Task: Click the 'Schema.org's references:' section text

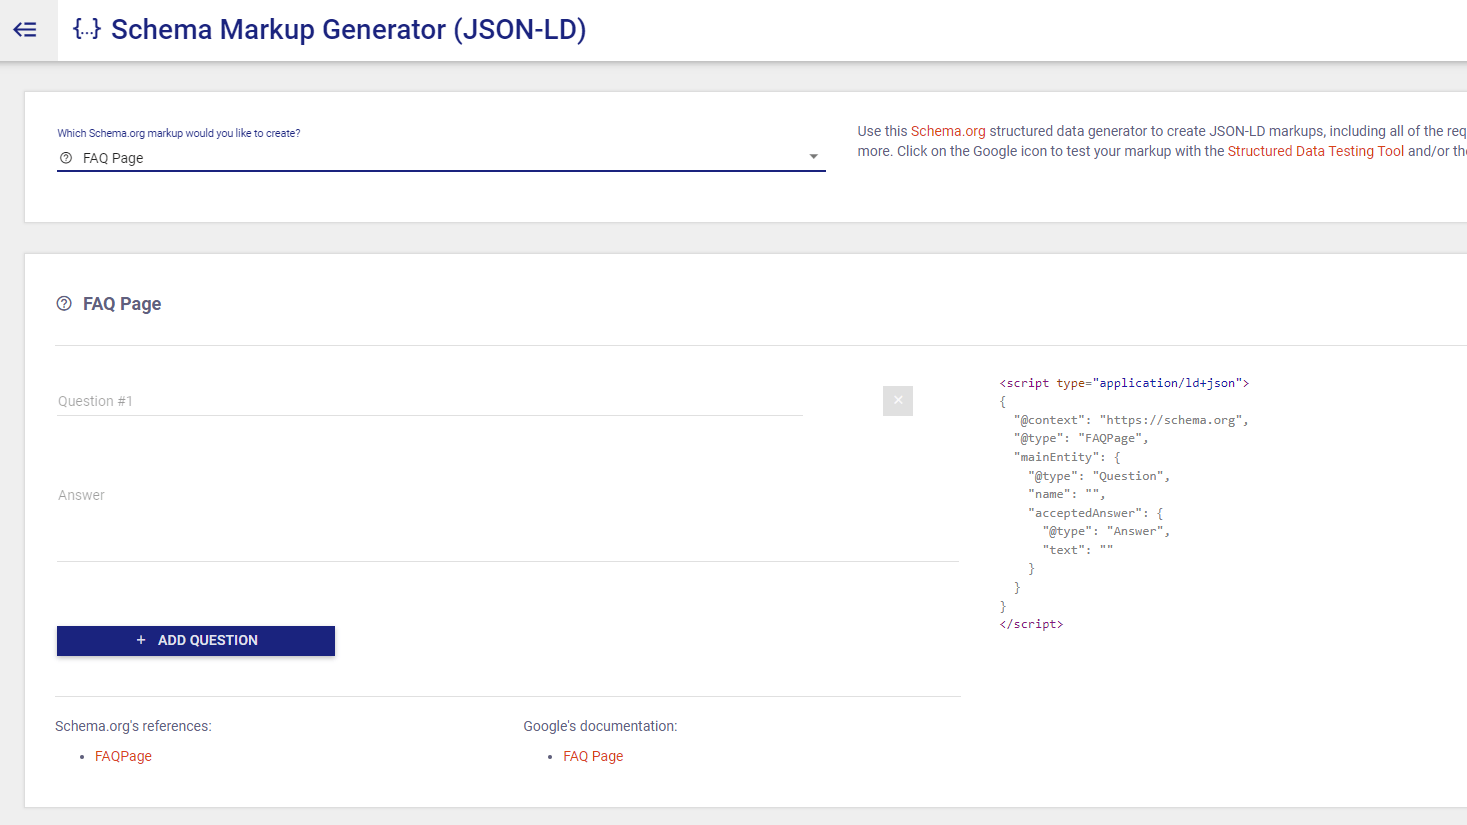Action: [133, 725]
